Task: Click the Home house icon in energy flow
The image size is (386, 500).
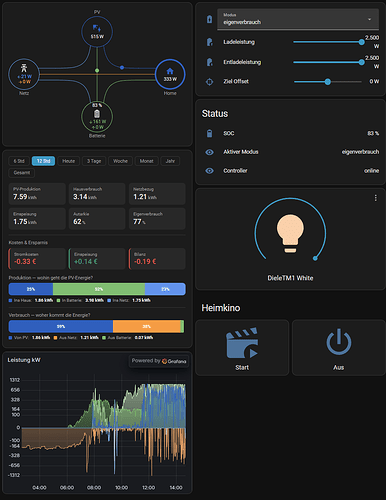Action: 170,71
